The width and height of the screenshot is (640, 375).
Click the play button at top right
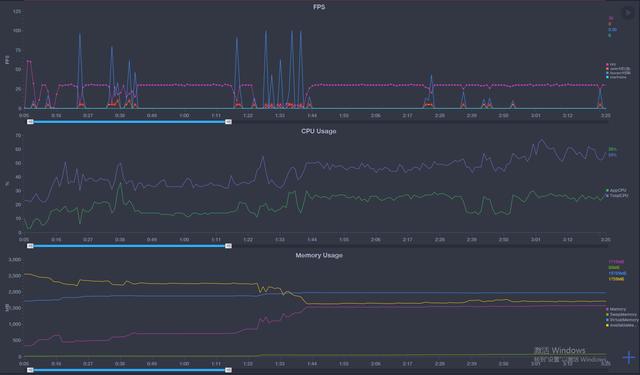coord(627,13)
